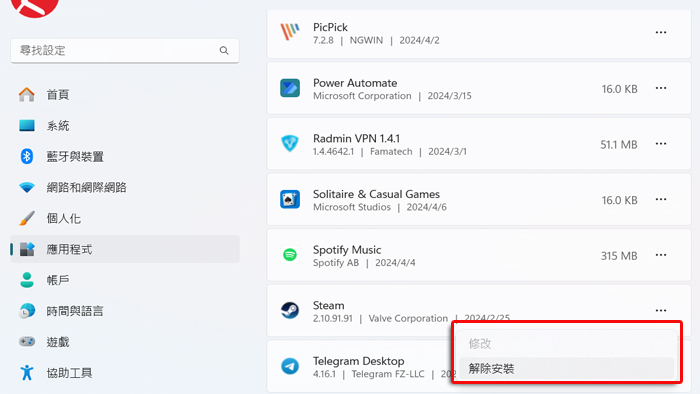This screenshot has width=700, height=394.
Task: Click the Radmin VPN 1.4.1 title
Action: point(356,139)
